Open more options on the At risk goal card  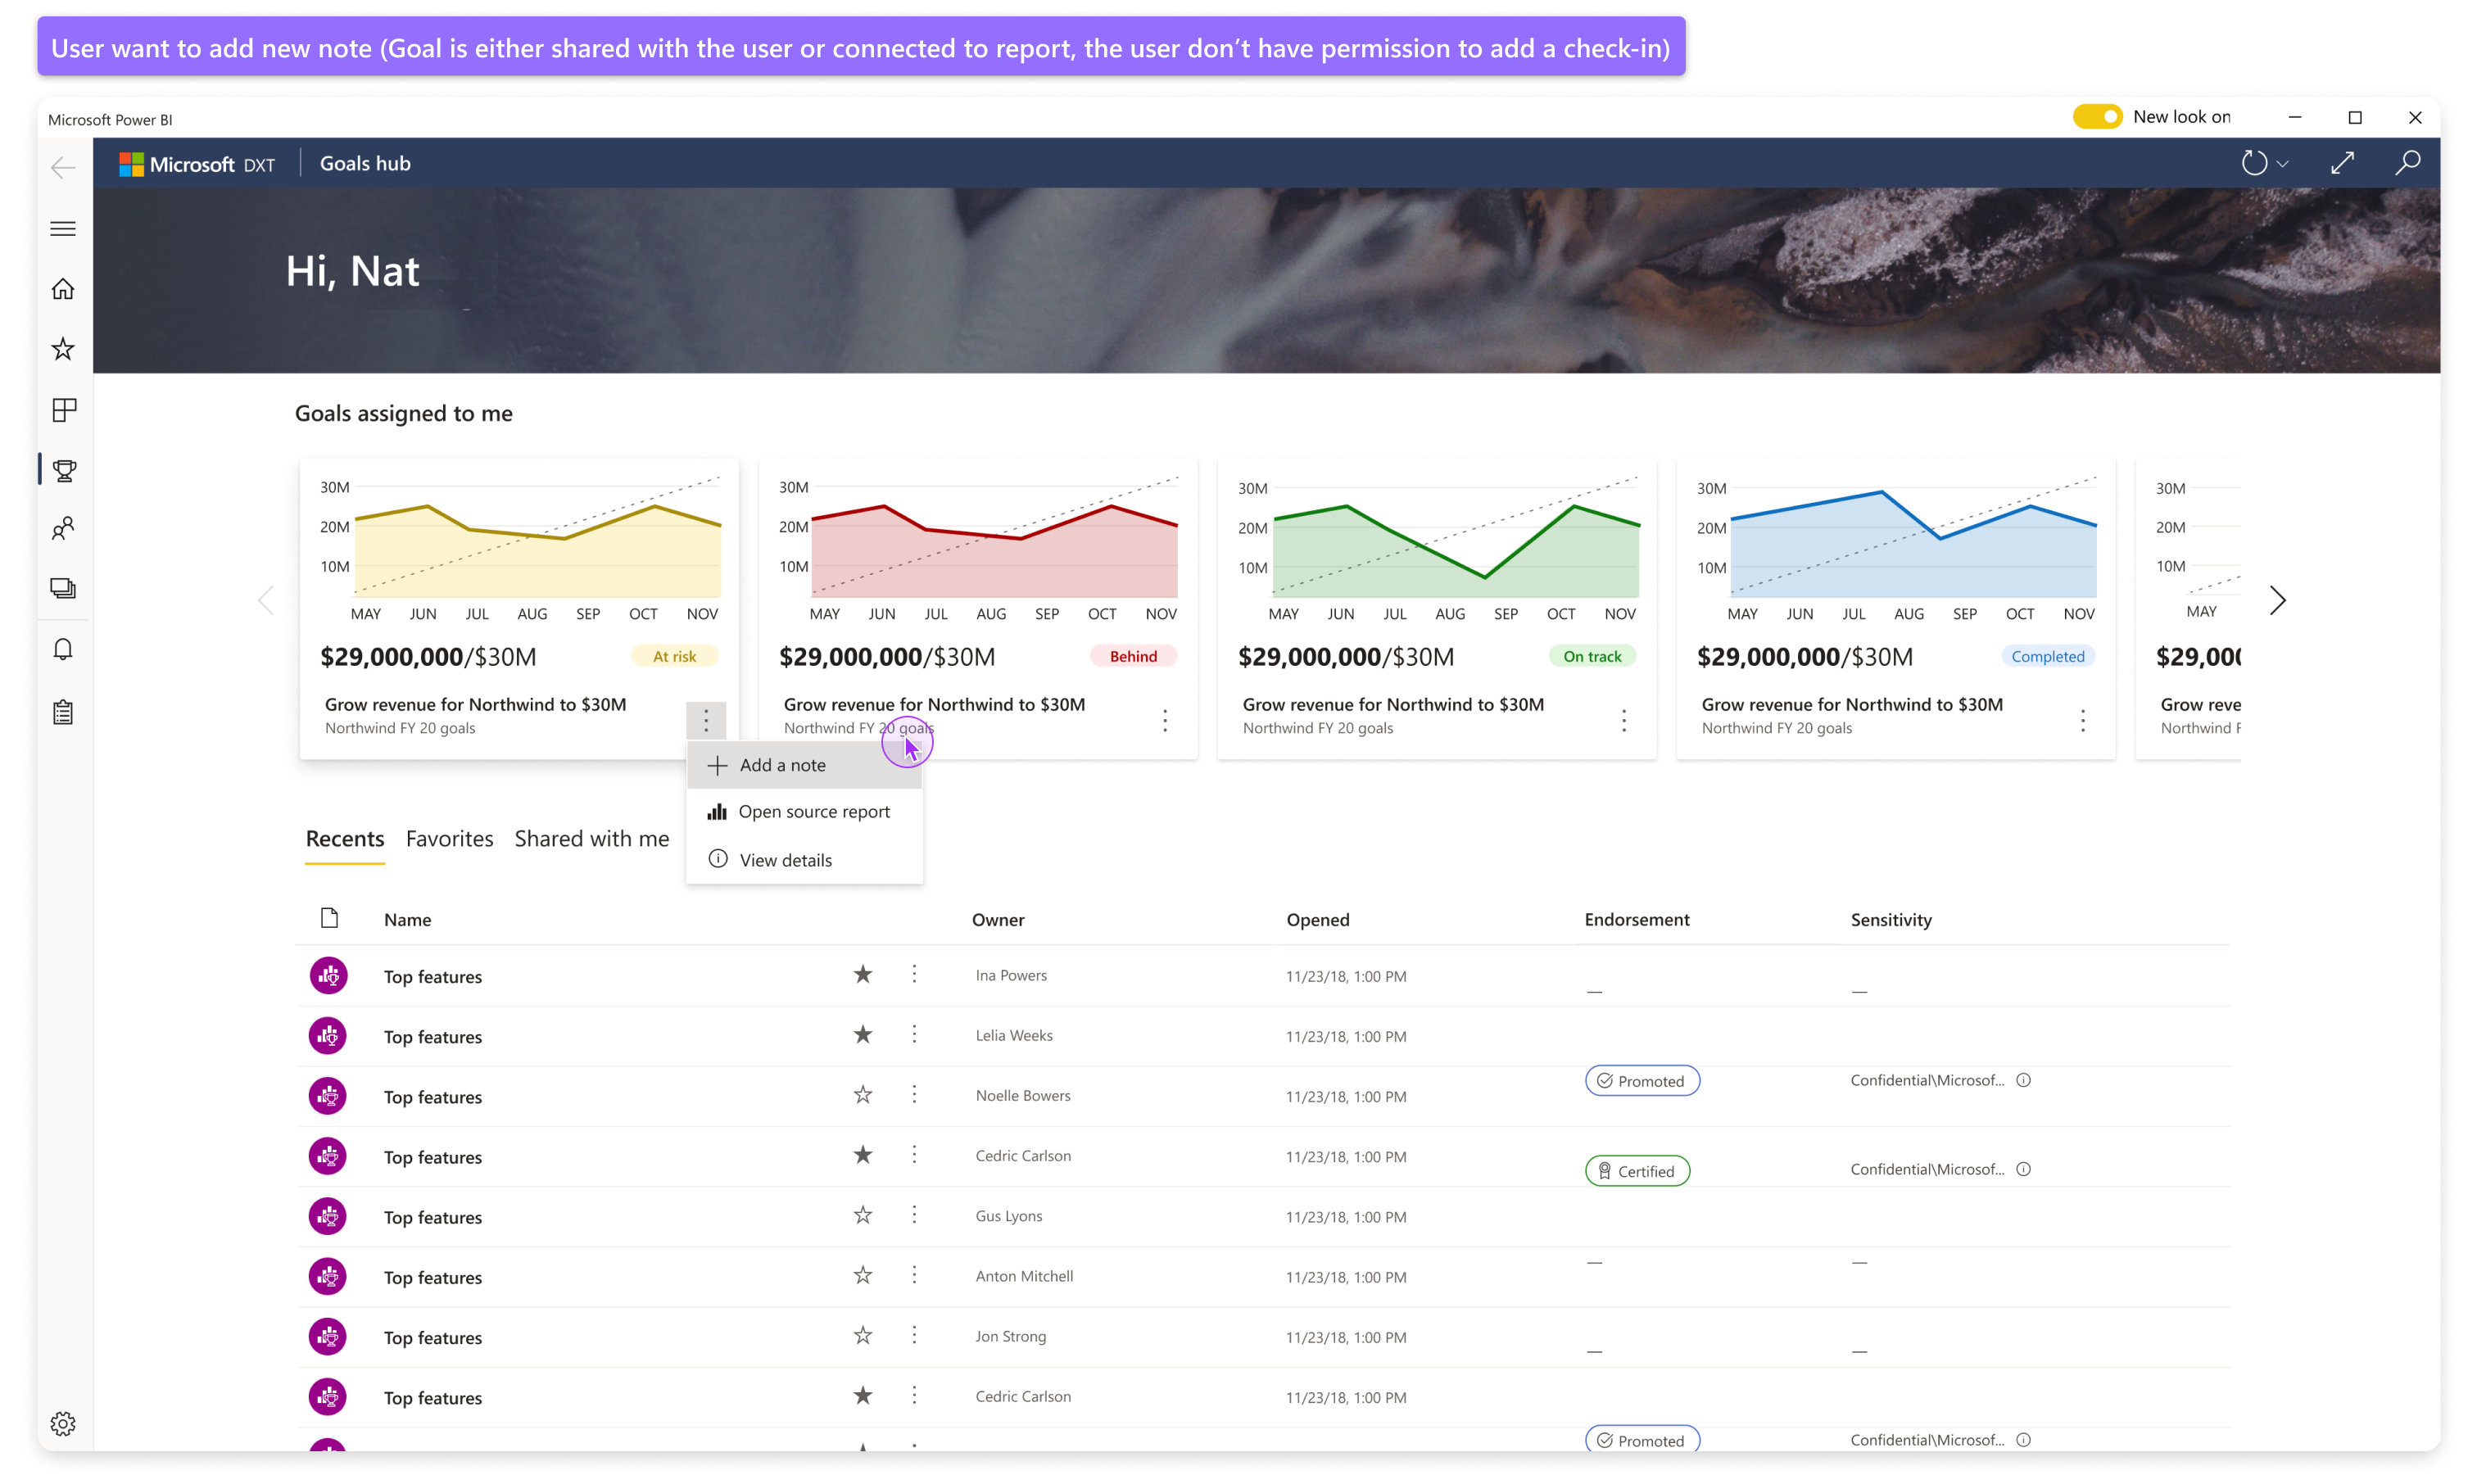706,720
